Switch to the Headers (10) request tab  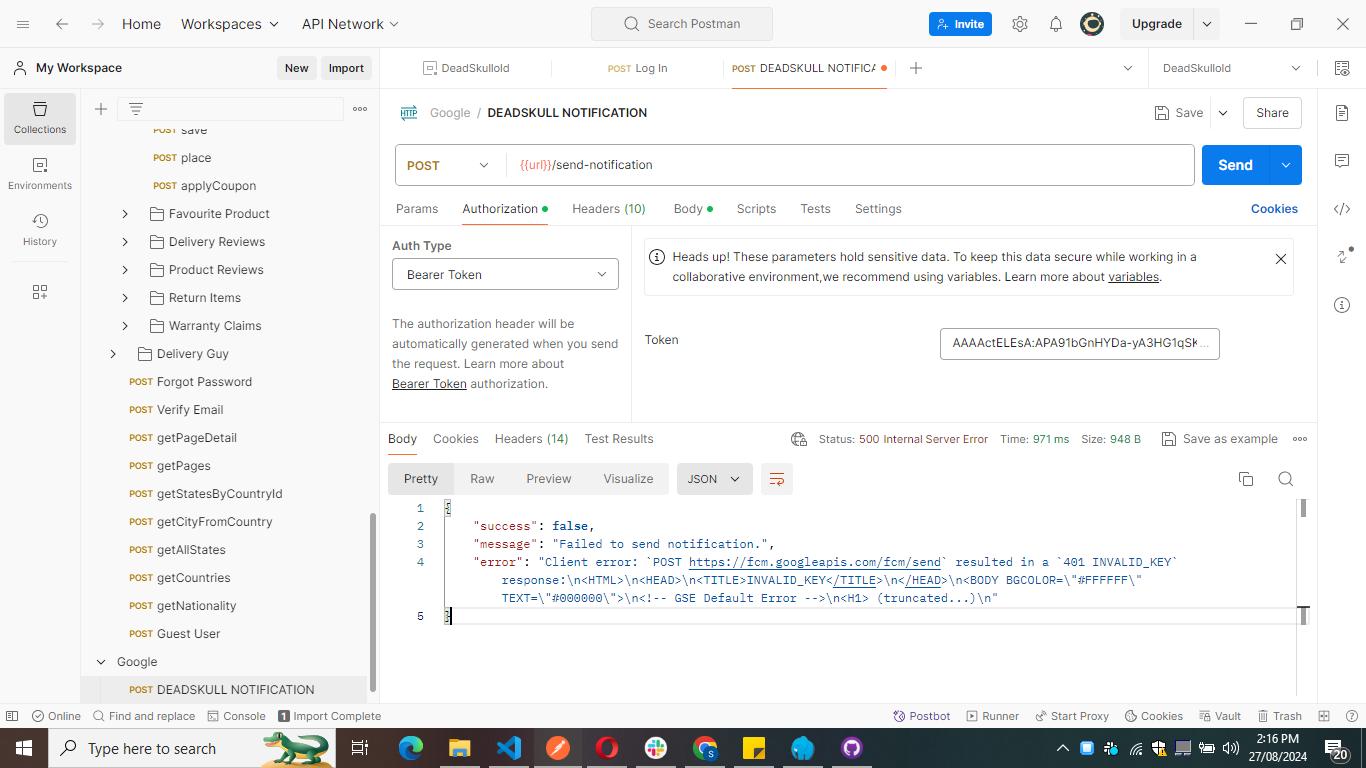coord(608,209)
